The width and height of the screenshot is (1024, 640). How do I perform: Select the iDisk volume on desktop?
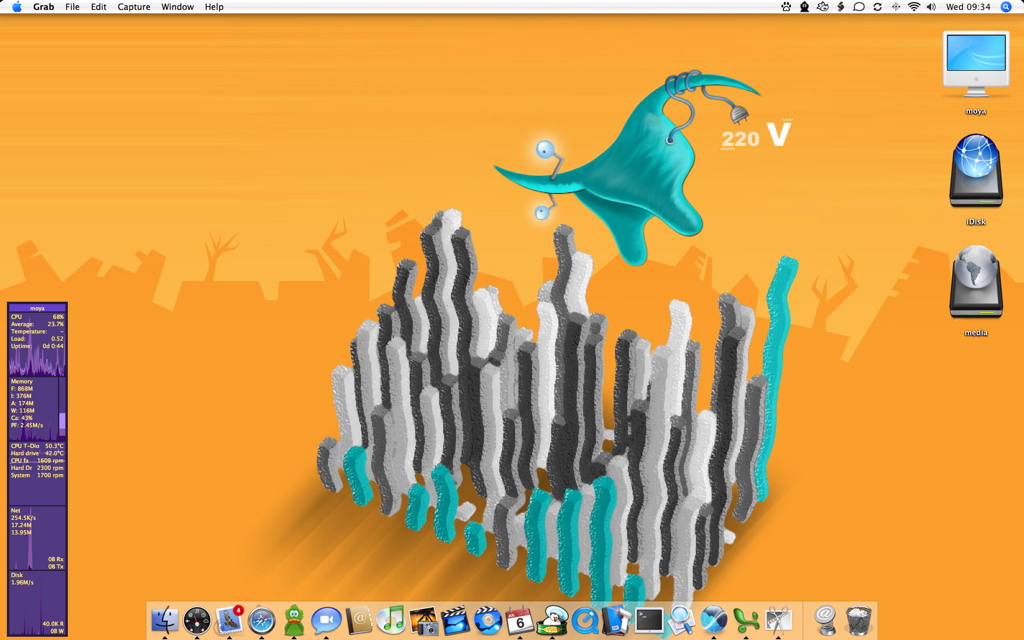tap(976, 171)
